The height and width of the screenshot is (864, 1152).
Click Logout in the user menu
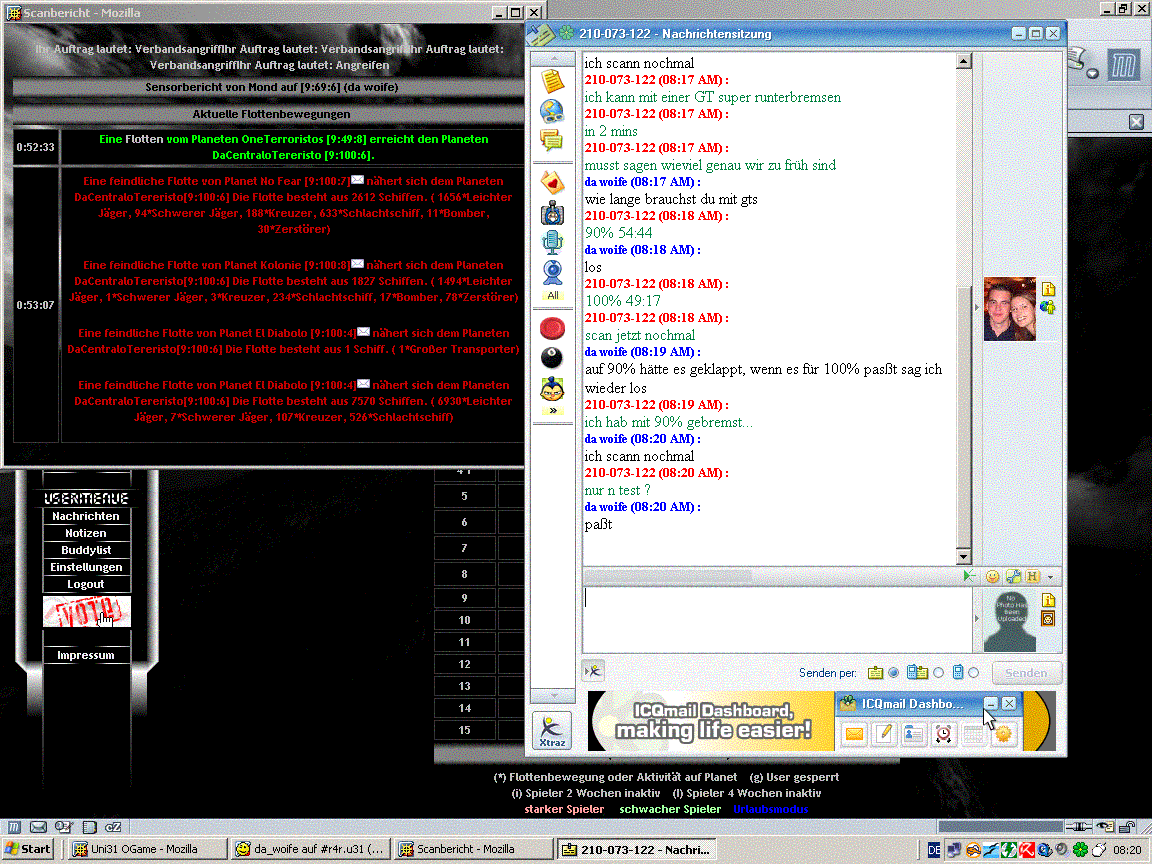[x=86, y=584]
